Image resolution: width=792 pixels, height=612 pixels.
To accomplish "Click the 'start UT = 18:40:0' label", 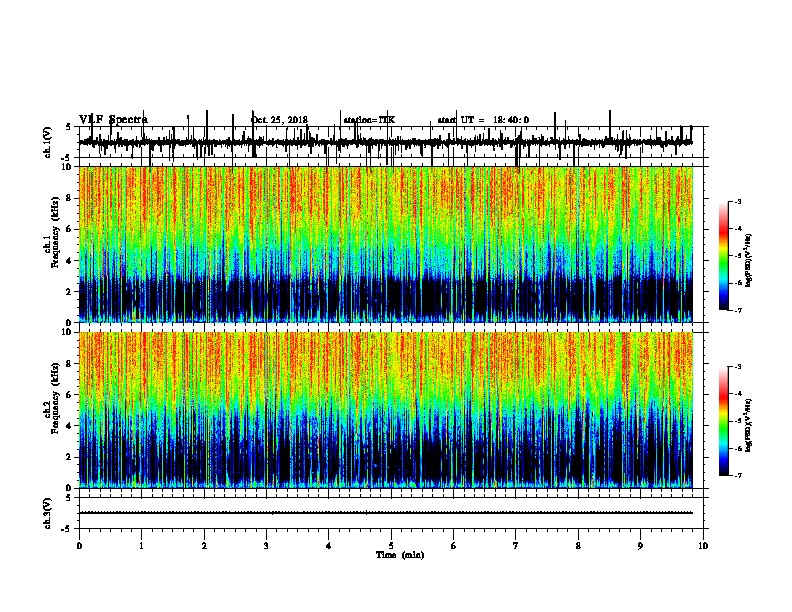I will 483,120.
